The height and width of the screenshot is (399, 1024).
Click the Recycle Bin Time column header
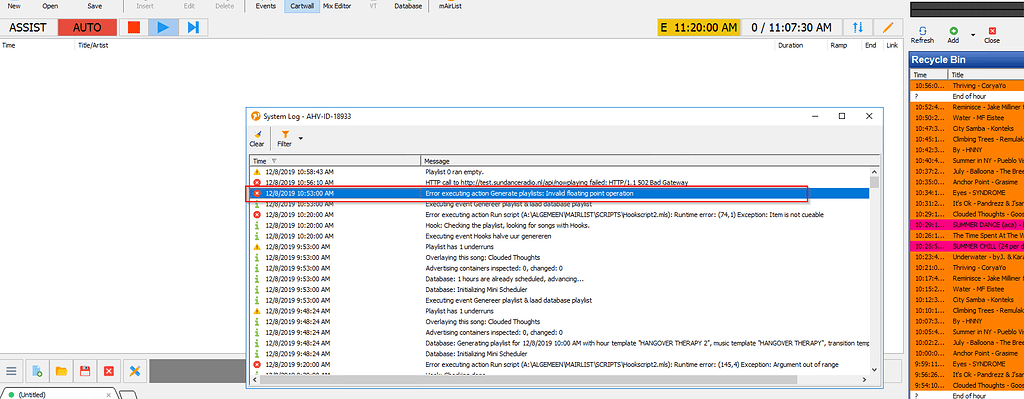[x=929, y=75]
